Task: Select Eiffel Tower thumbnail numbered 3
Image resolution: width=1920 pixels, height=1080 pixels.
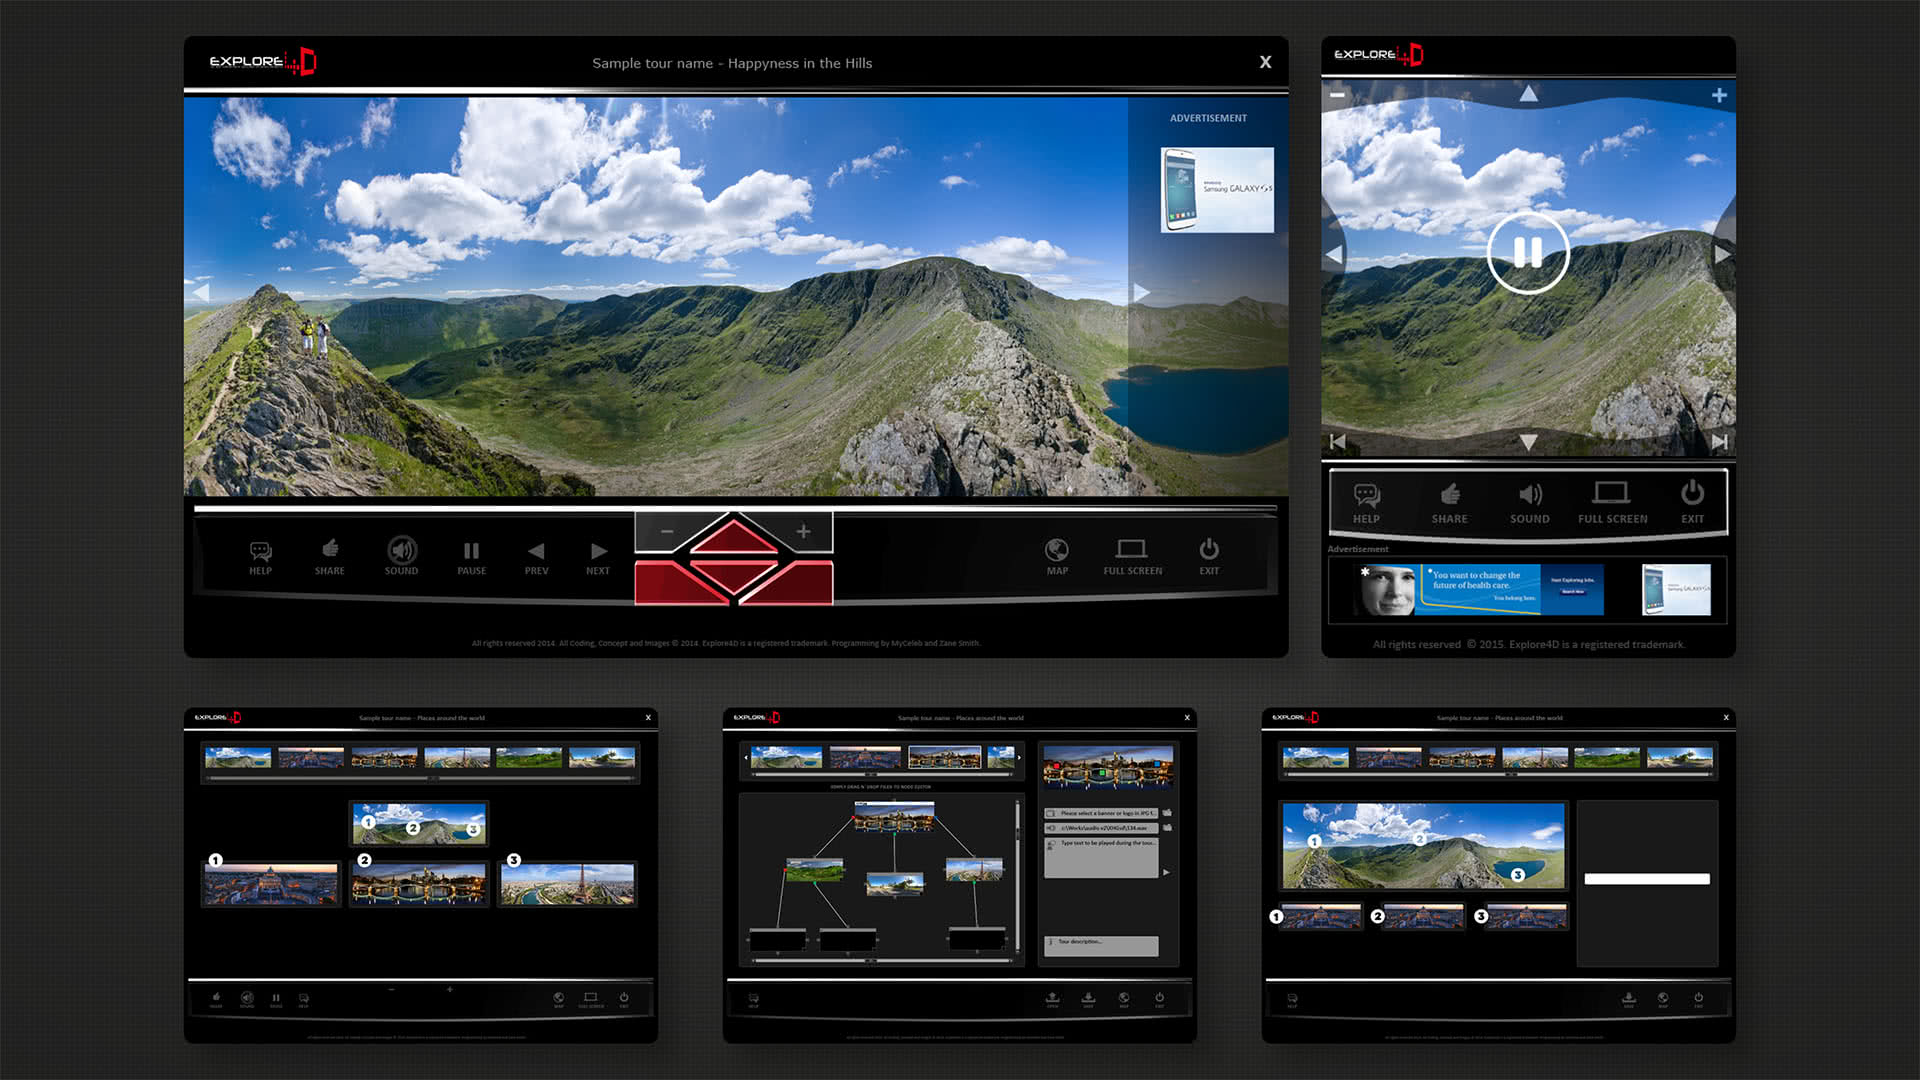Action: [x=567, y=884]
